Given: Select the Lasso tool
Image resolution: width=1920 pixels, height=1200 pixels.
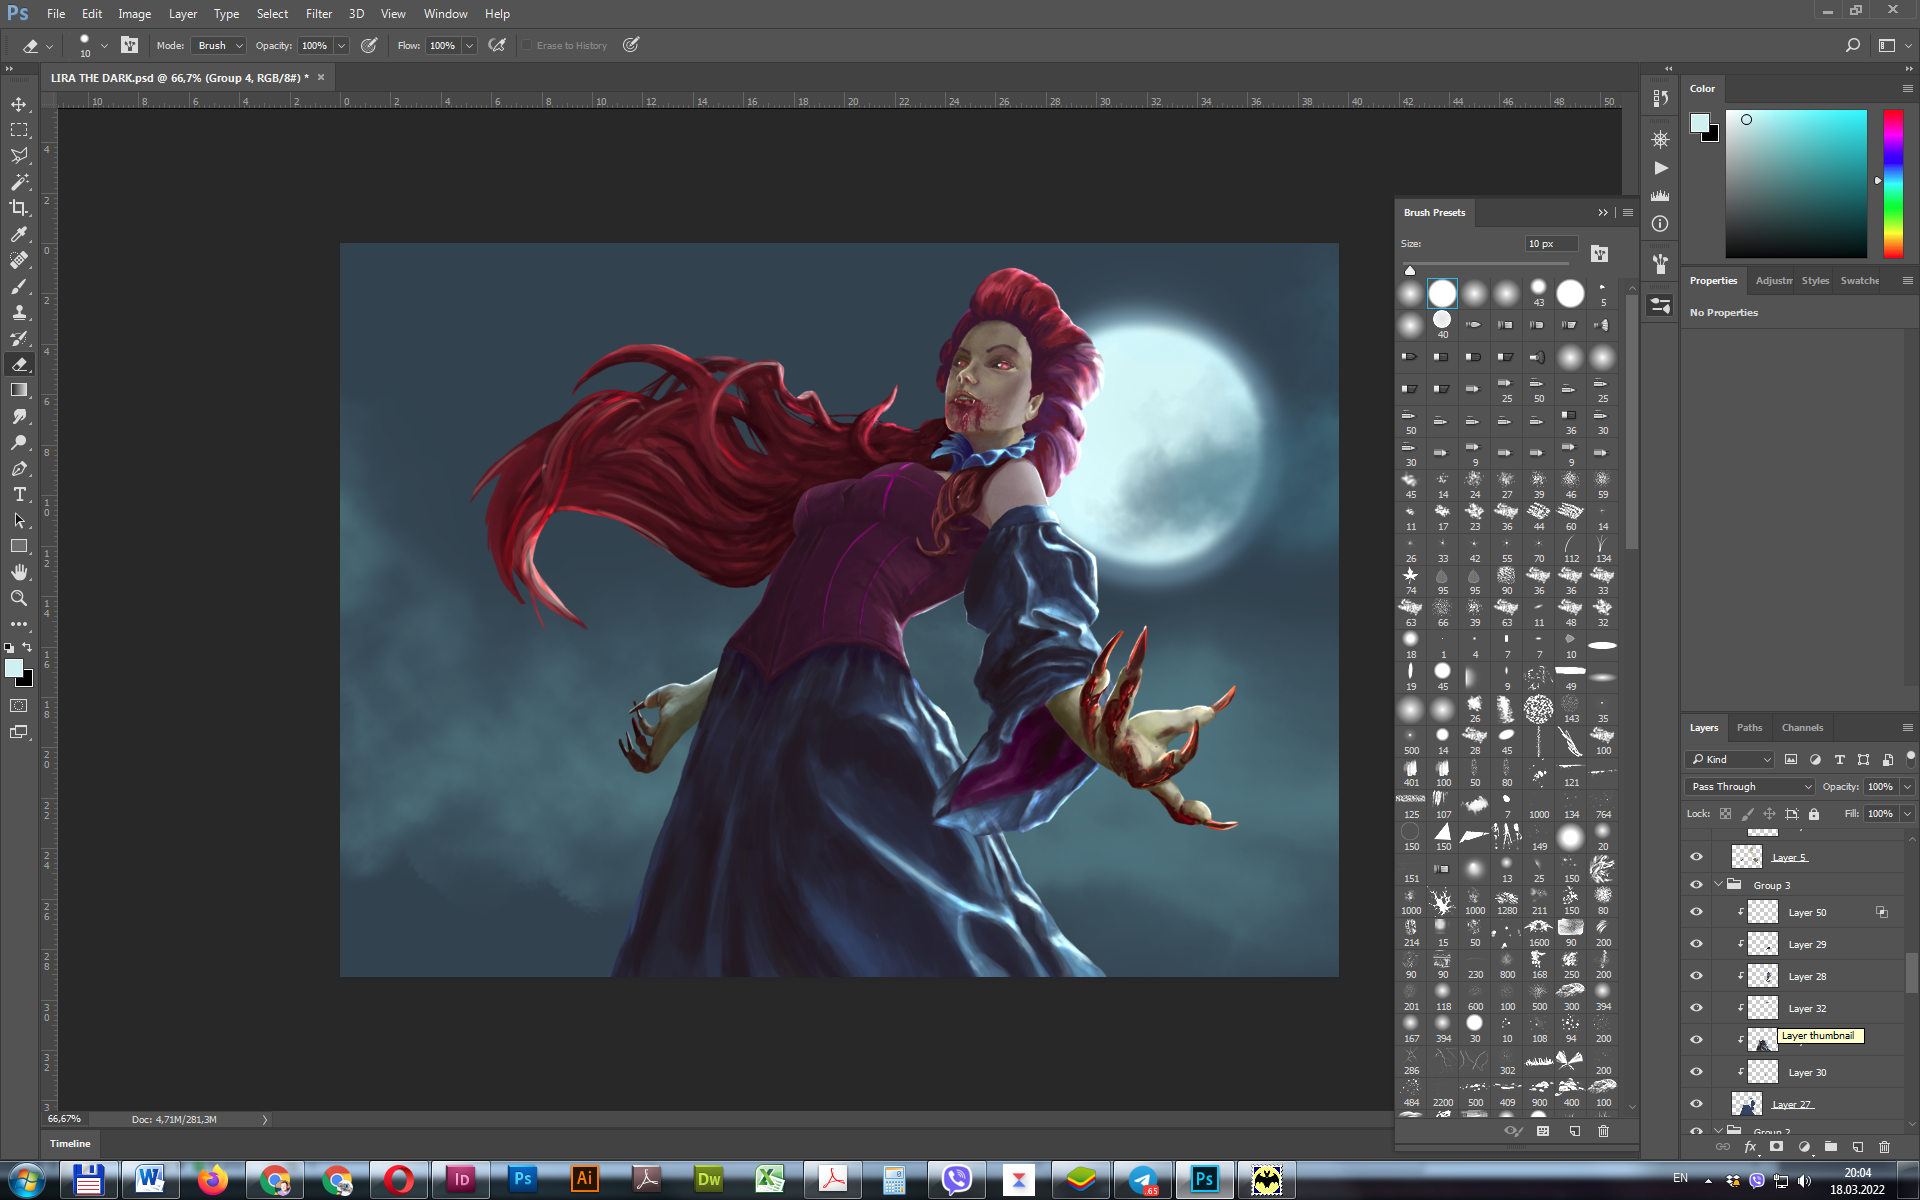Looking at the screenshot, I should click(19, 156).
